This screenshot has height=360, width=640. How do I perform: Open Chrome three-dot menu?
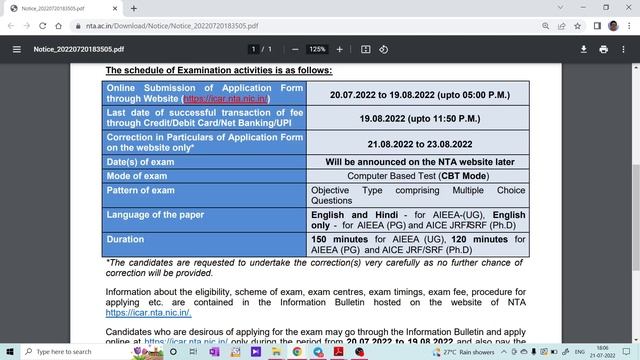click(629, 26)
